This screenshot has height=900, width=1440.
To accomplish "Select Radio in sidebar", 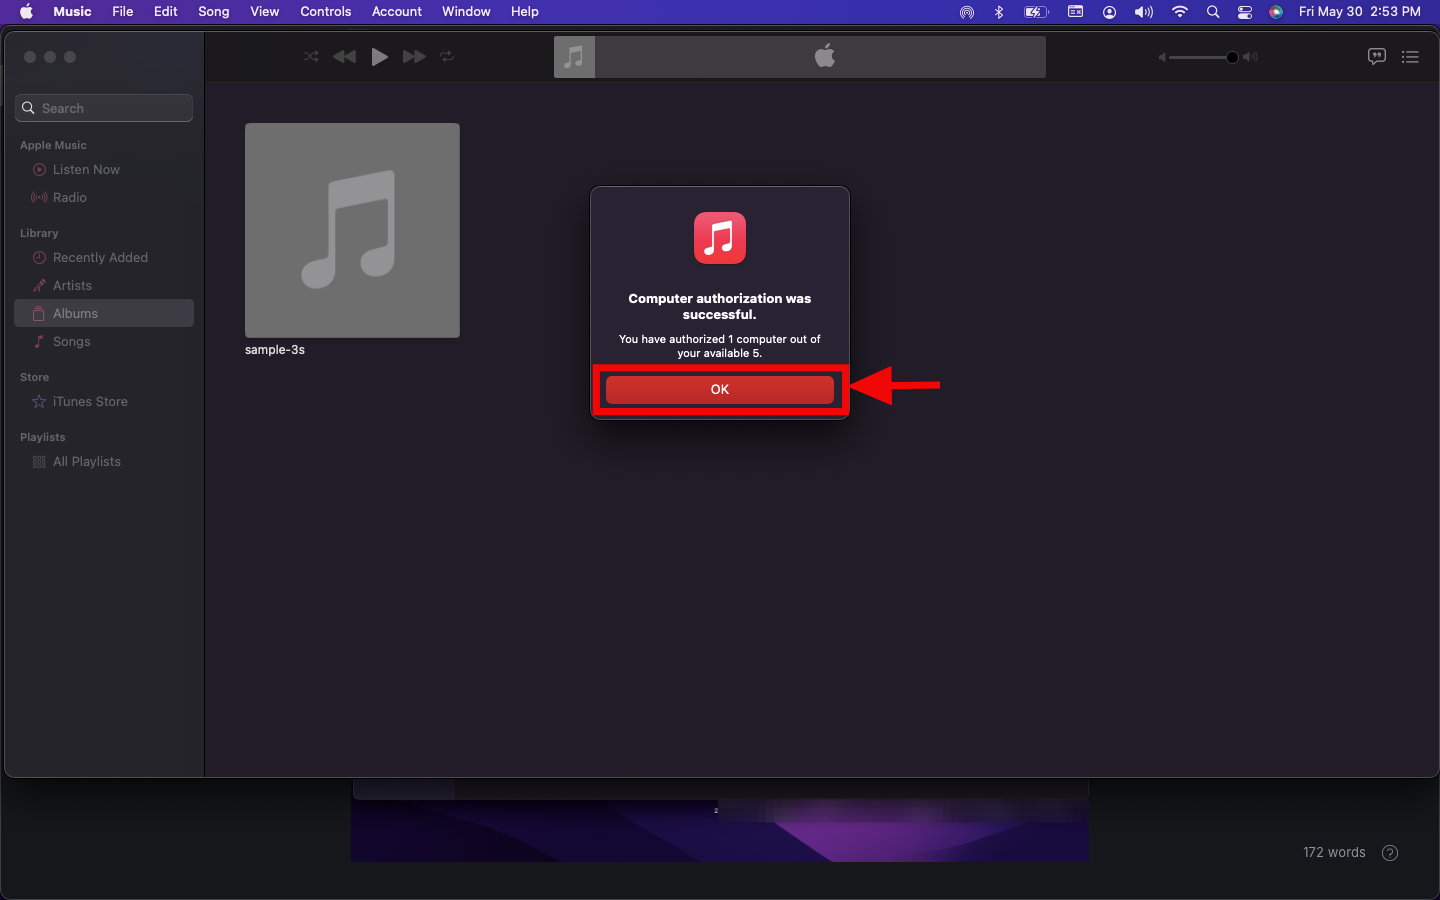I will coord(70,198).
